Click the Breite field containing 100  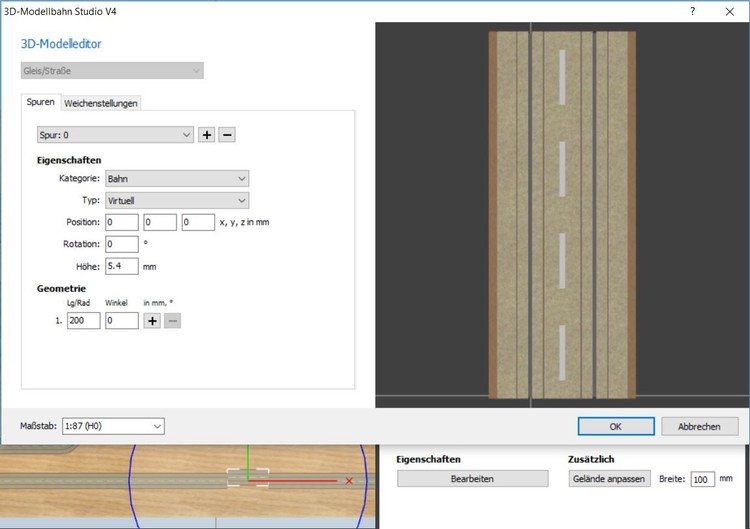click(703, 480)
